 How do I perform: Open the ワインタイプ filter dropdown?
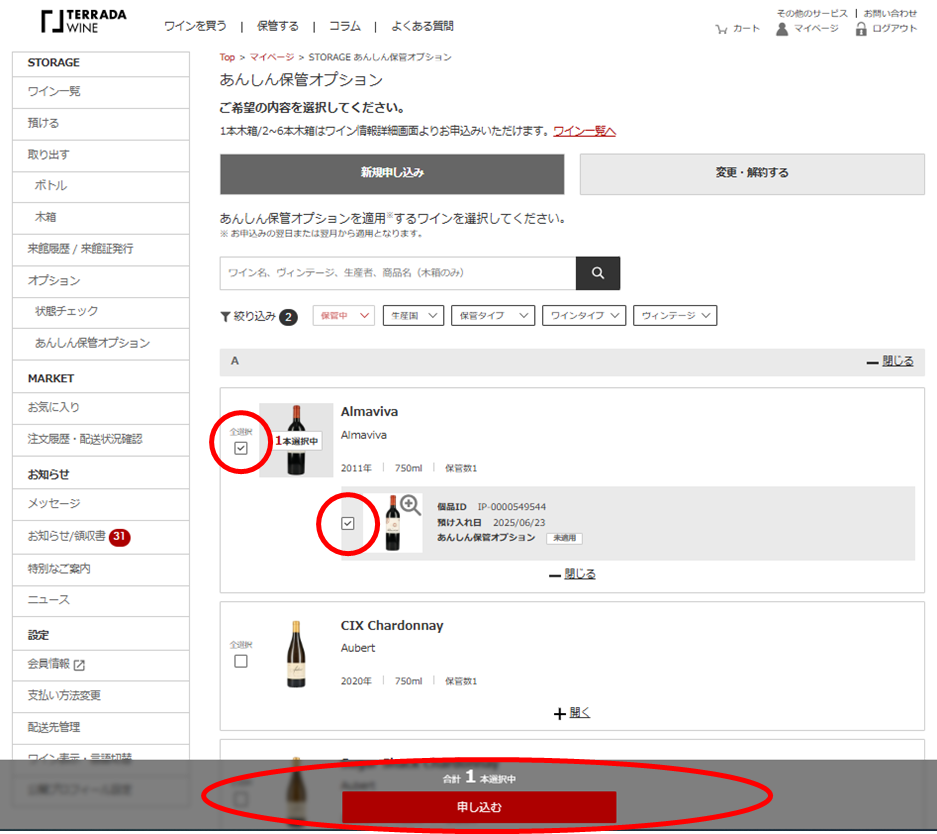pyautogui.click(x=584, y=315)
